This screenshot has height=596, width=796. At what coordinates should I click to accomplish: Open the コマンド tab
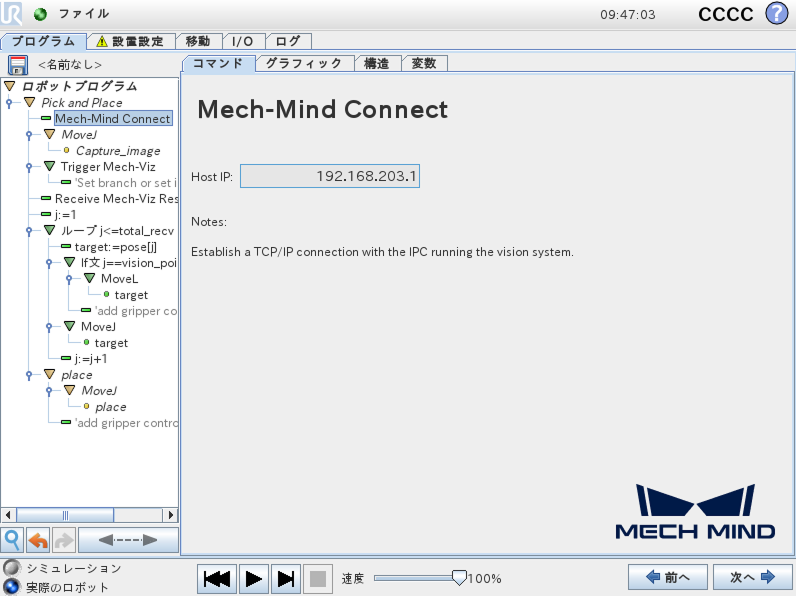218,63
